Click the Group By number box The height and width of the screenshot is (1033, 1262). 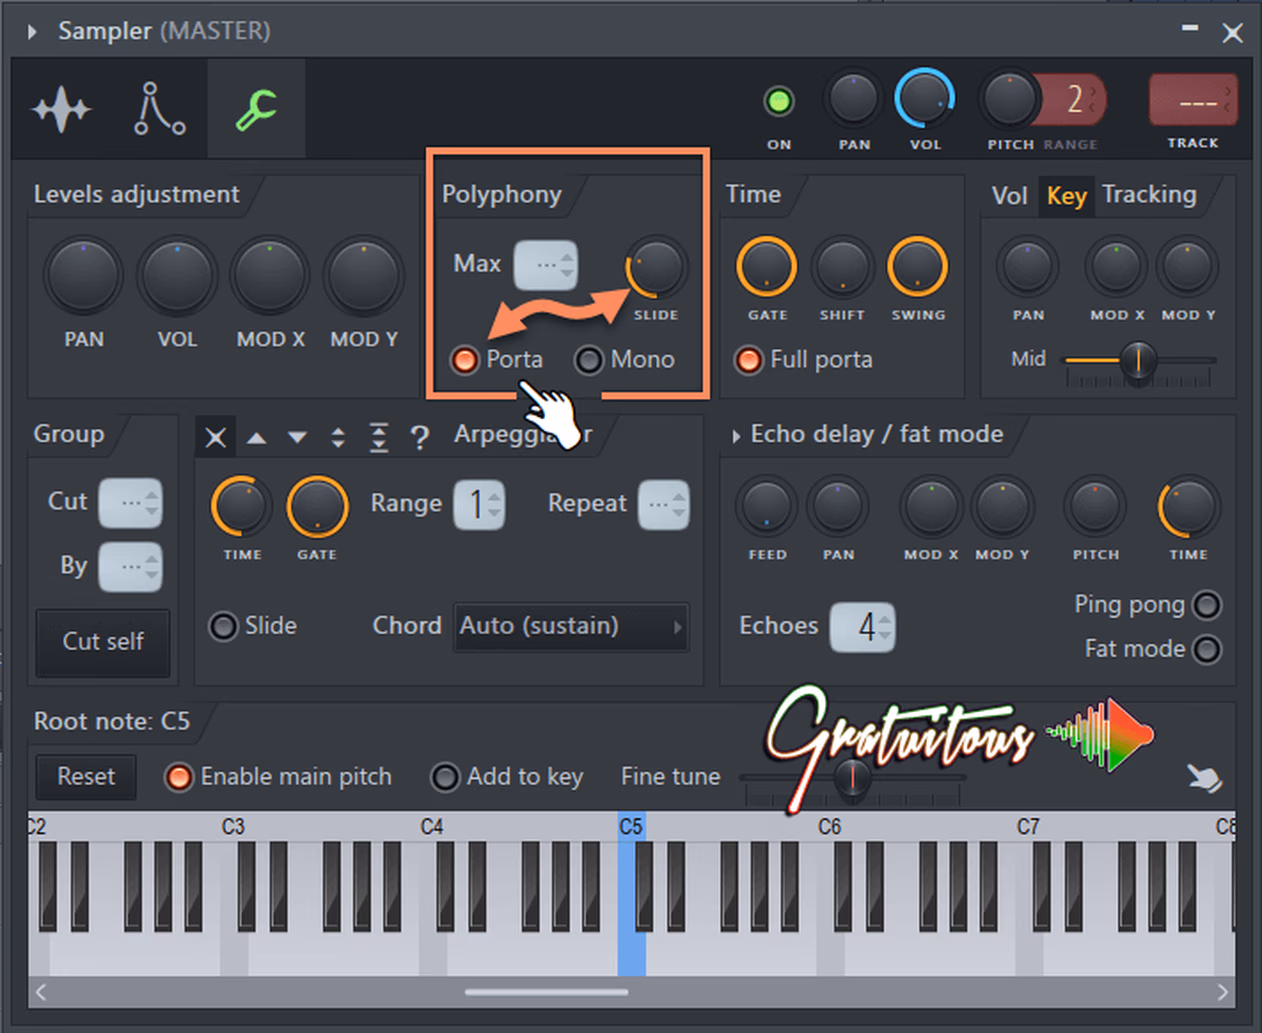coord(130,567)
